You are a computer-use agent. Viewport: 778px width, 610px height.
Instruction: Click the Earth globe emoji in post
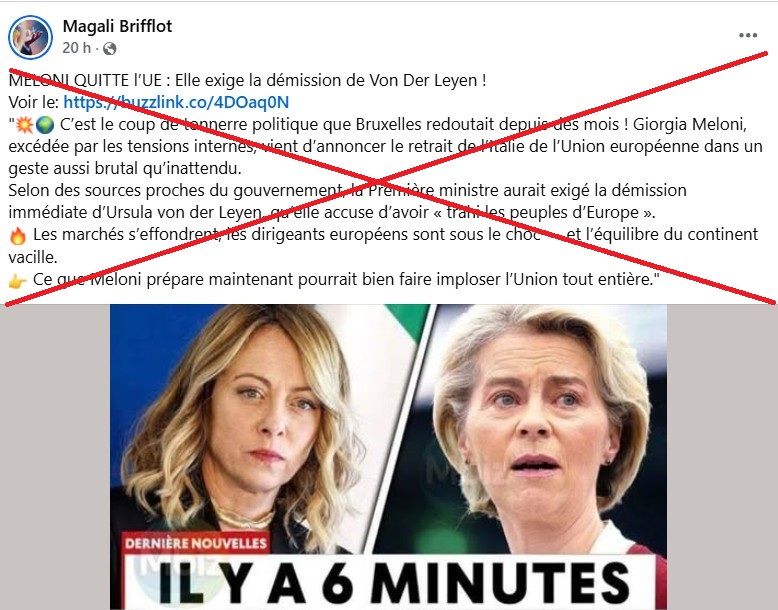(45, 125)
